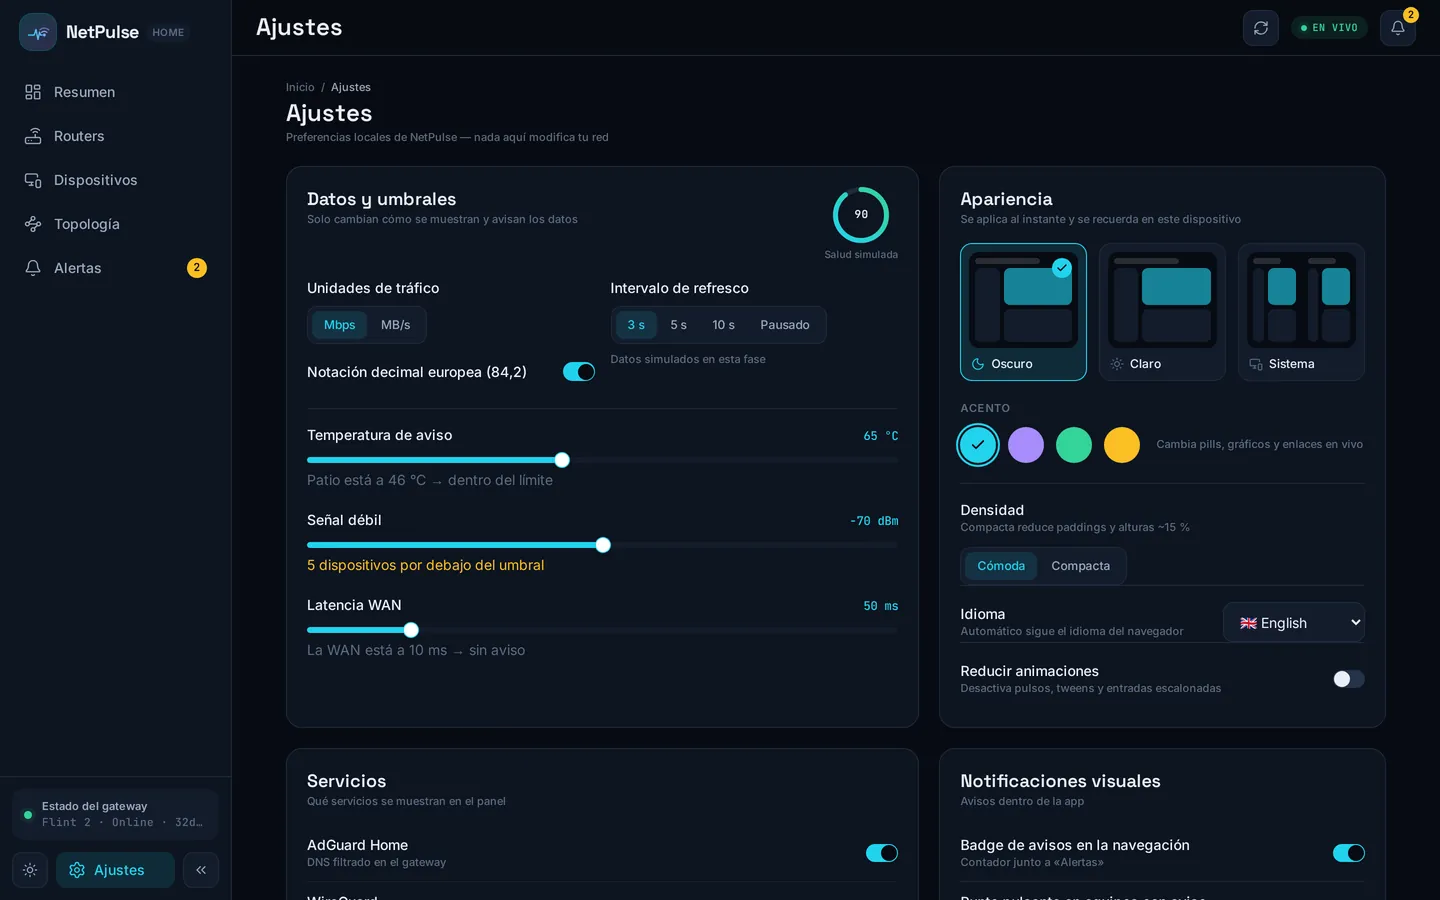The width and height of the screenshot is (1440, 900).
Task: Set refresh interval to 3 s
Action: pos(636,325)
